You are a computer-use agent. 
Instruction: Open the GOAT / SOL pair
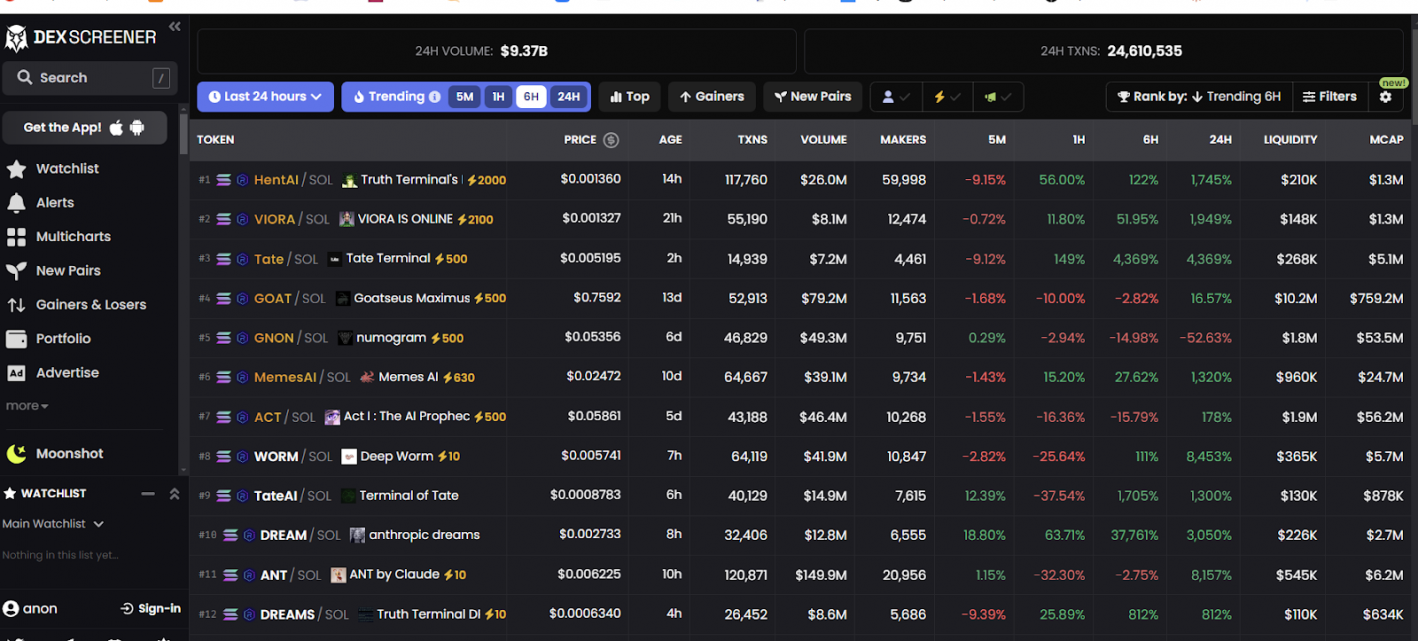(290, 298)
